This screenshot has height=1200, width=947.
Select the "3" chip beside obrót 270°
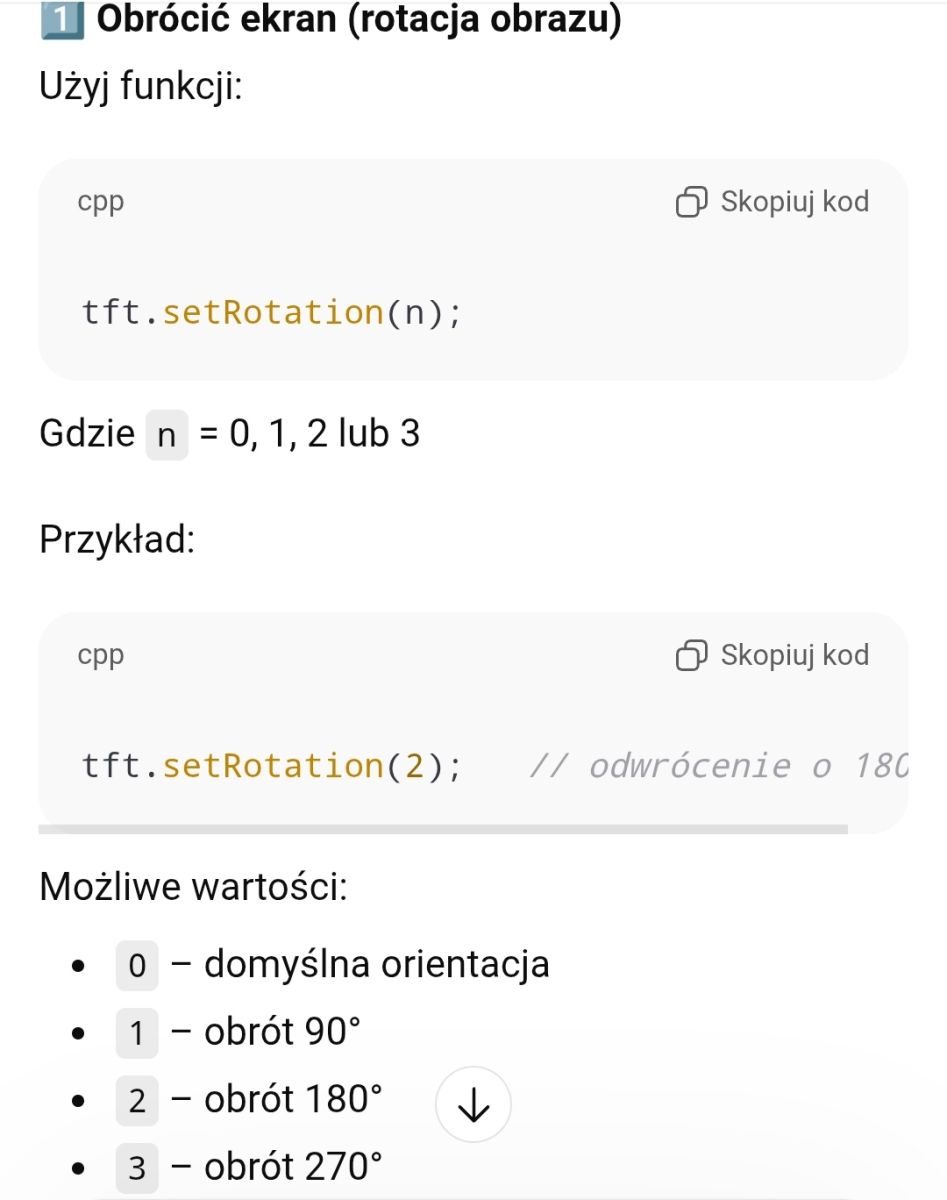click(x=137, y=1168)
